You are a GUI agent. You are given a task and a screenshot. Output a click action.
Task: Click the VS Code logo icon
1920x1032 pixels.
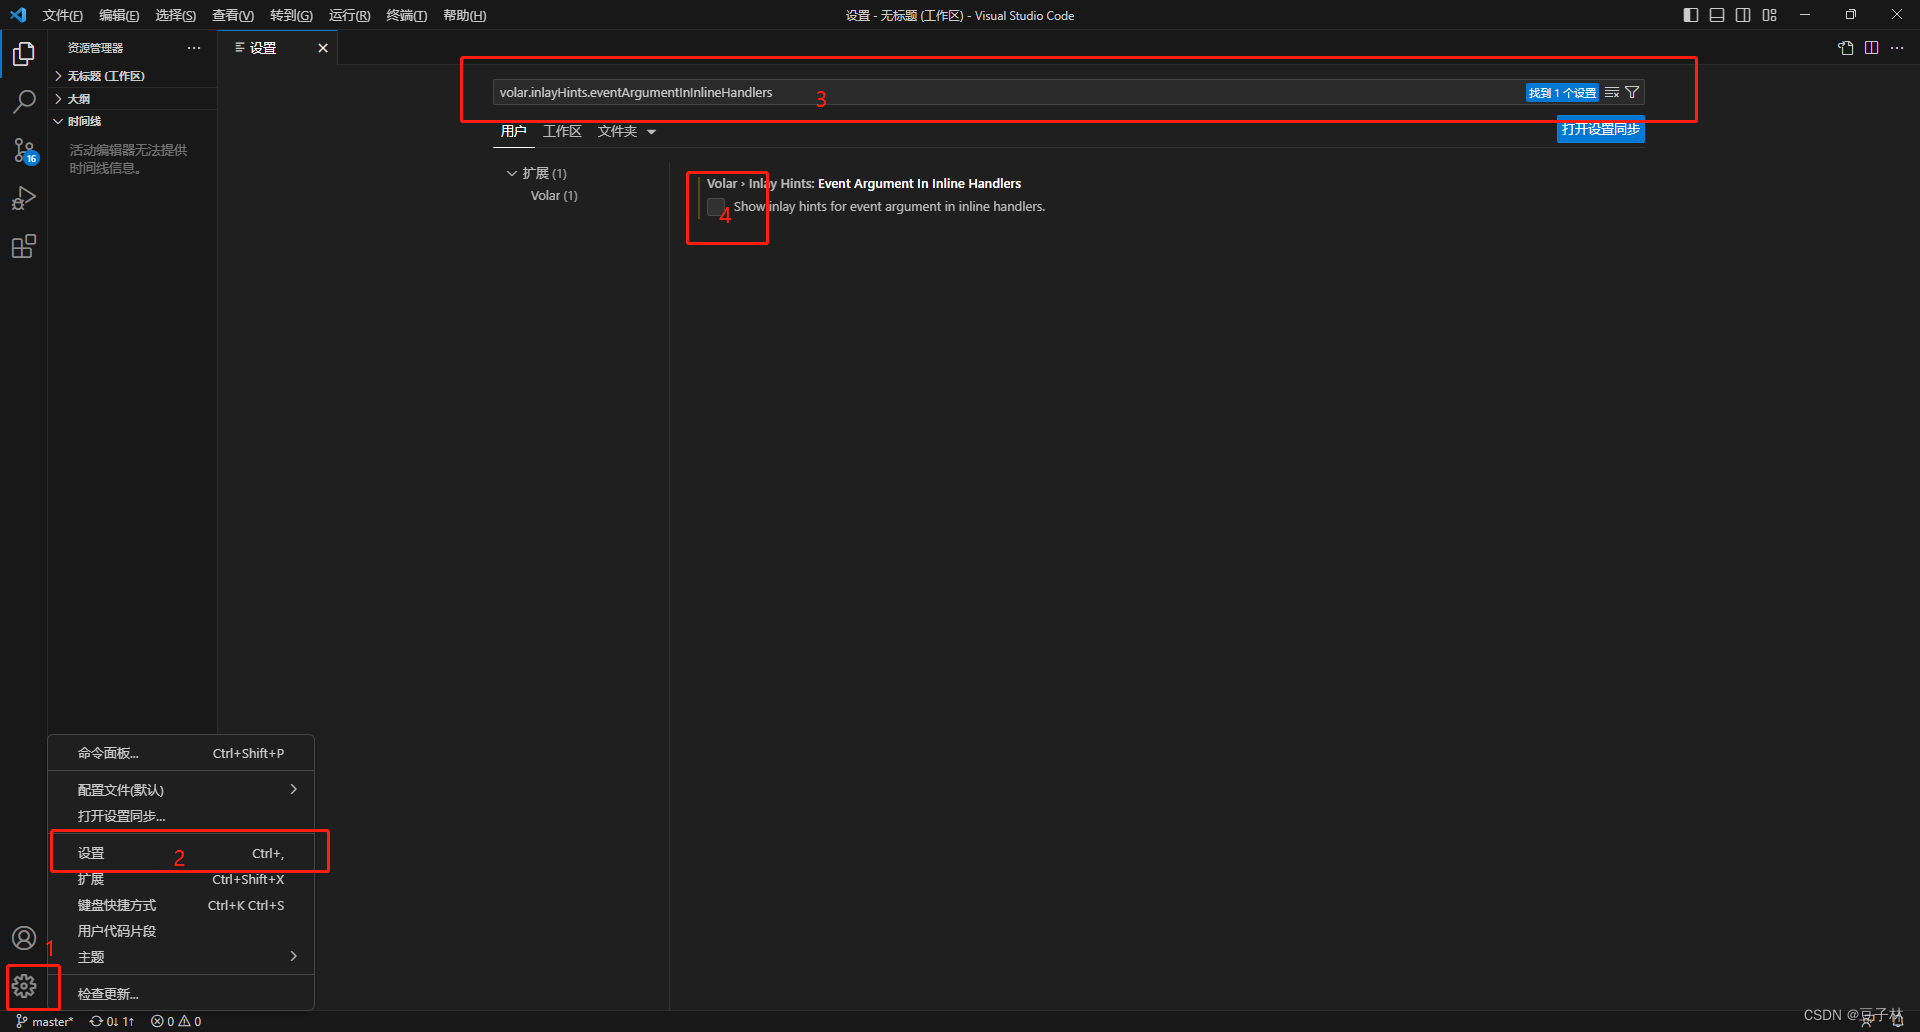point(18,15)
